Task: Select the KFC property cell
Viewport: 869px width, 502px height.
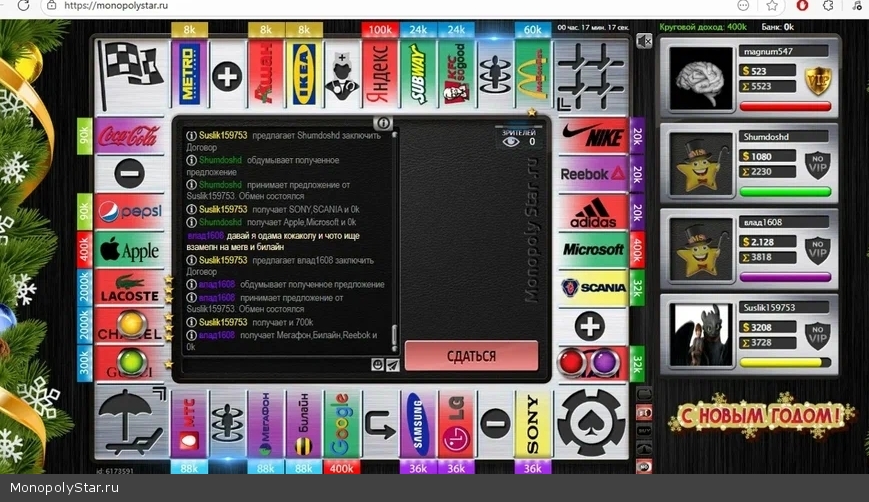Action: (x=457, y=75)
